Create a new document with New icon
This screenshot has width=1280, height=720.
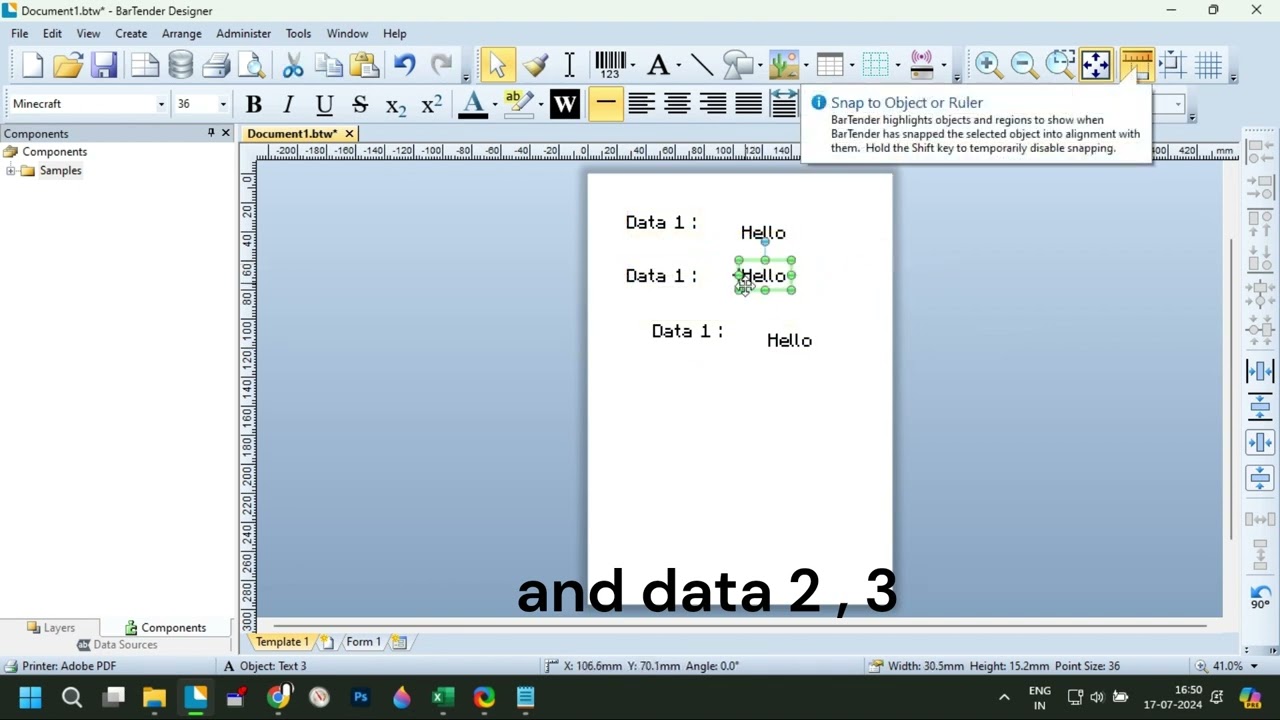[x=32, y=65]
